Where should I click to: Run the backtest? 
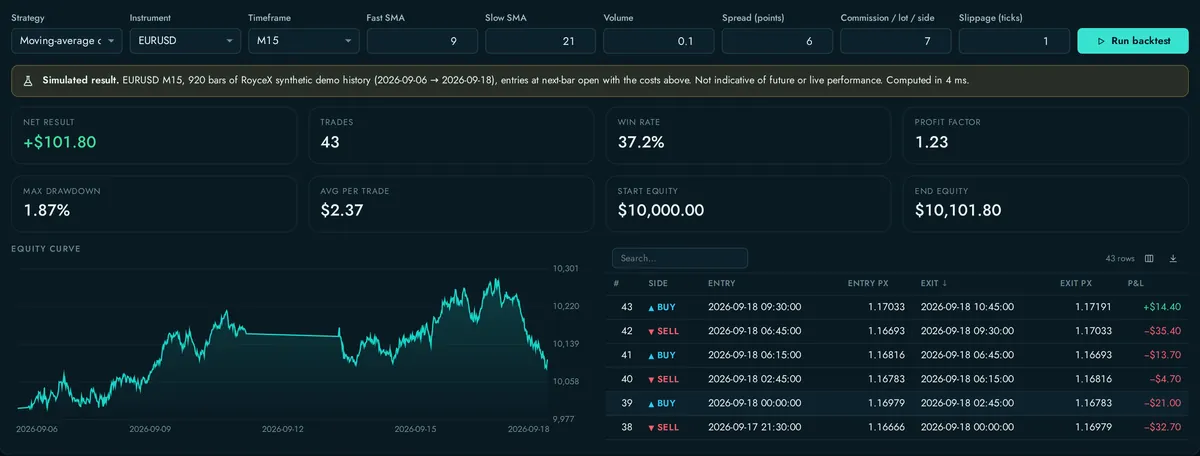(x=1132, y=41)
